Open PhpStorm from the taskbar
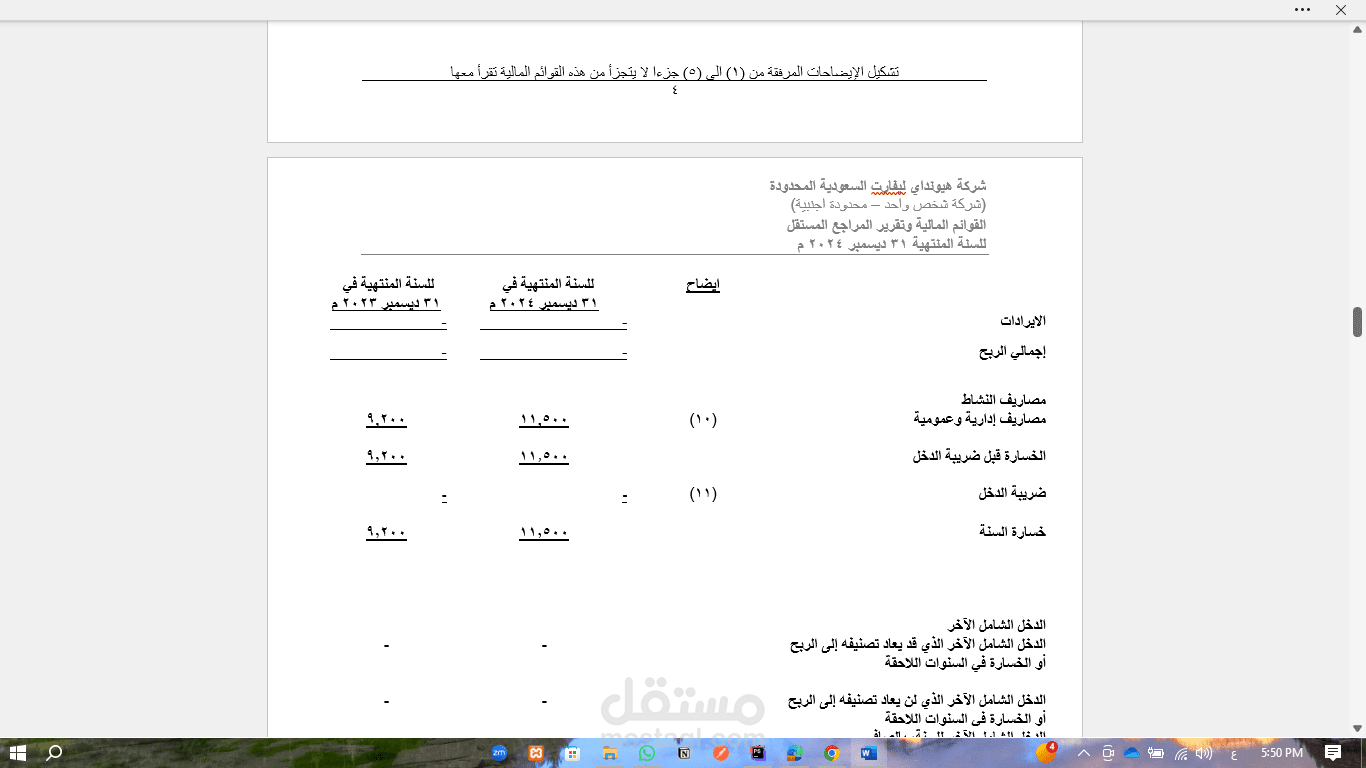 758,752
